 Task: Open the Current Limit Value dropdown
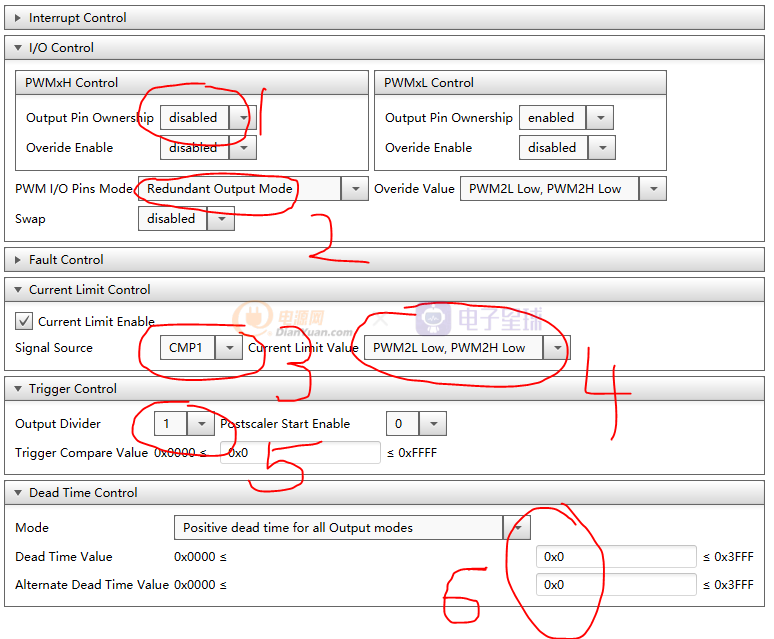coord(556,348)
